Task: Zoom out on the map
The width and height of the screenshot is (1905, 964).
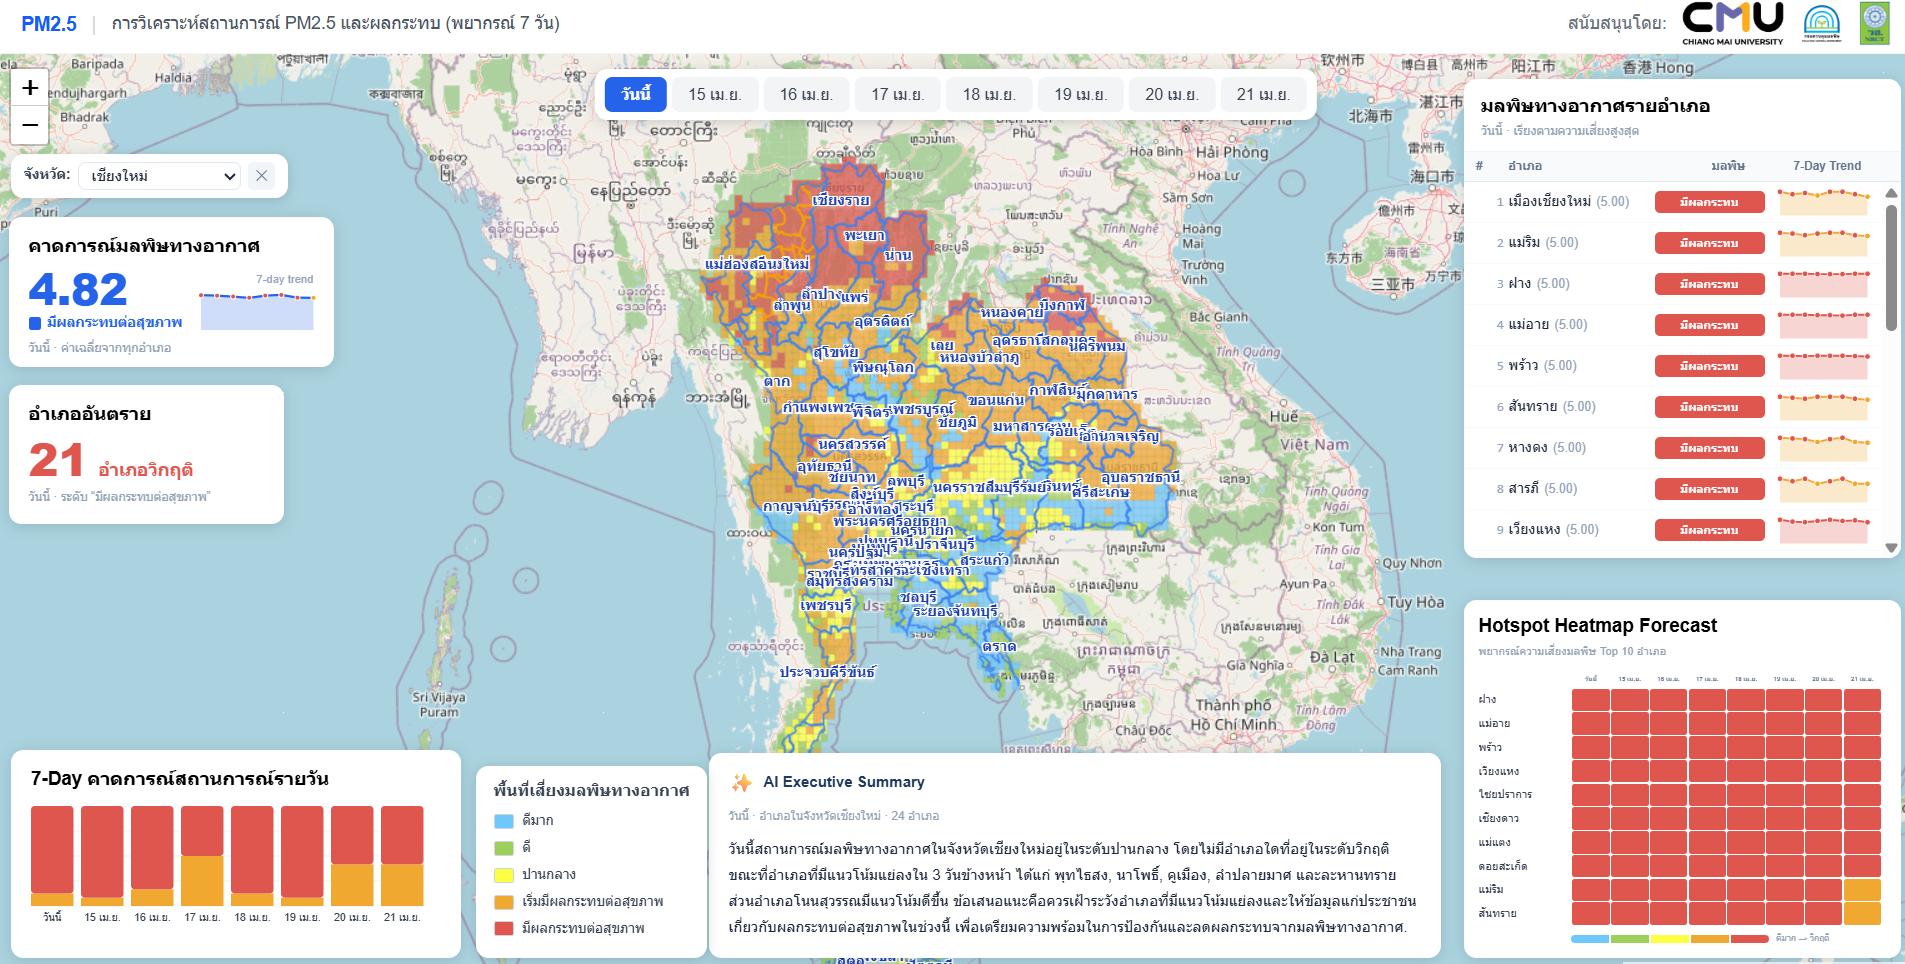Action: point(30,125)
